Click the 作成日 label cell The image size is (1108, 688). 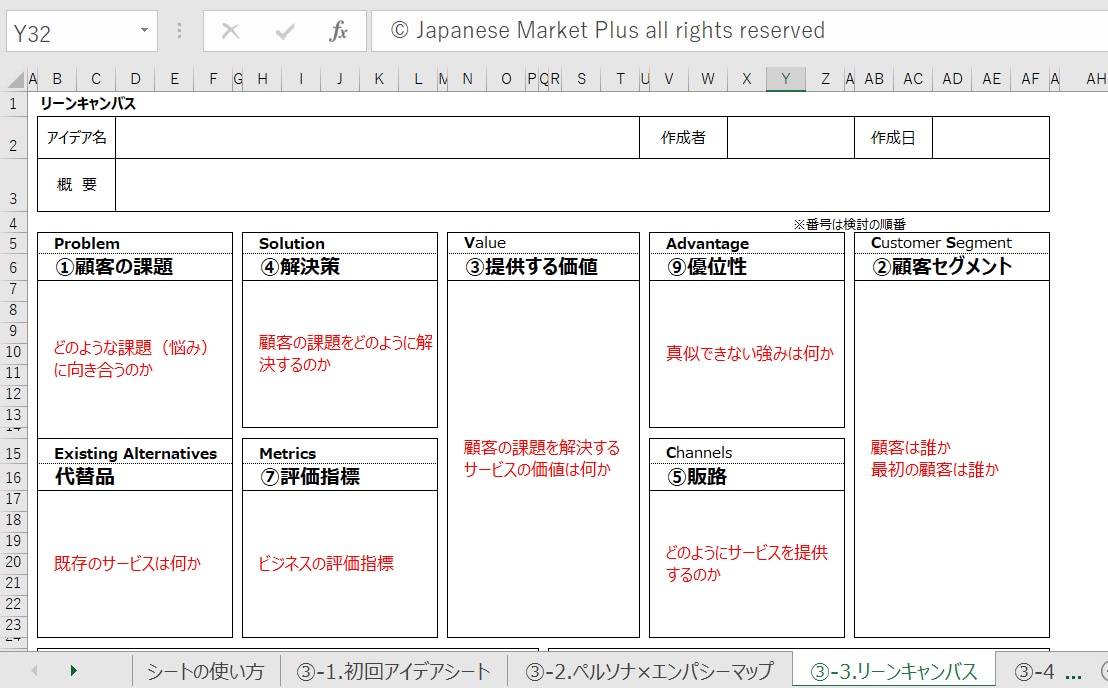tap(893, 137)
